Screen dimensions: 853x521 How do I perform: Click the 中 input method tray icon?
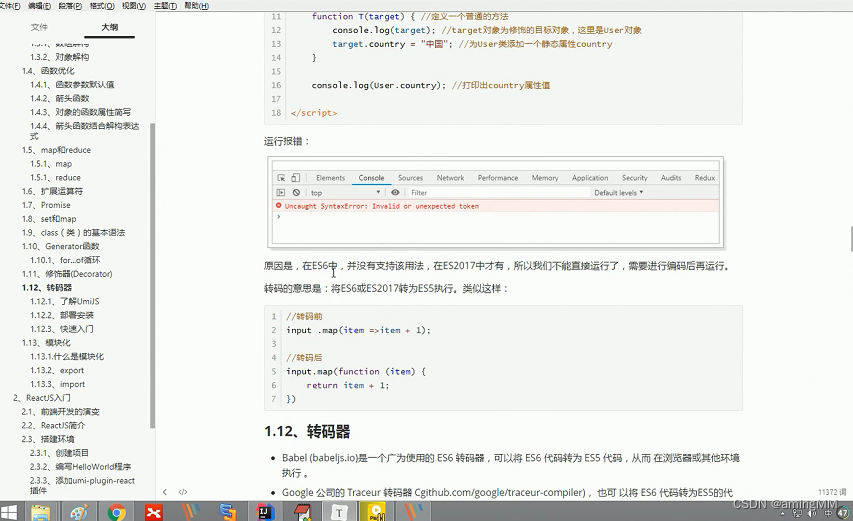click(827, 513)
